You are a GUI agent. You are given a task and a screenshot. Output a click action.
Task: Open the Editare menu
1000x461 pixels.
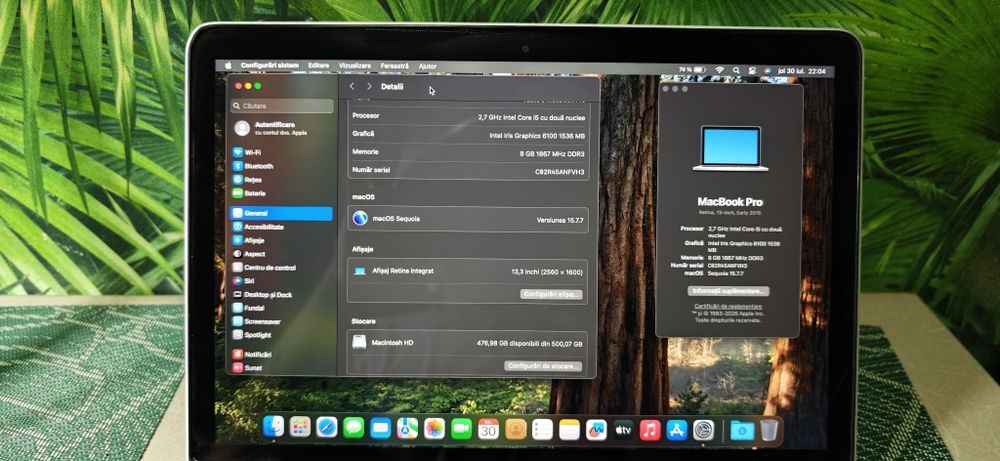[x=319, y=66]
